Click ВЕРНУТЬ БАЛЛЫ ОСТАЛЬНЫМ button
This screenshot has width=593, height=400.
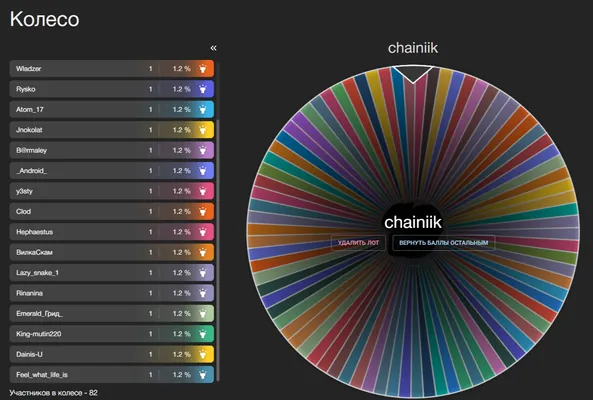(444, 243)
